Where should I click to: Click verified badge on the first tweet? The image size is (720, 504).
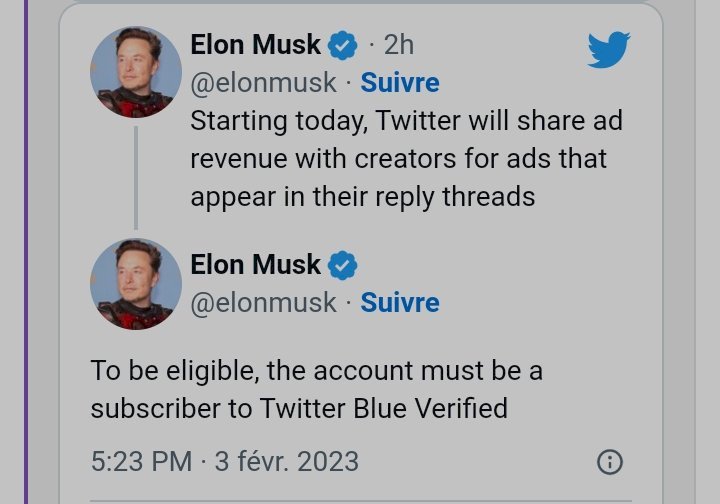pos(344,45)
